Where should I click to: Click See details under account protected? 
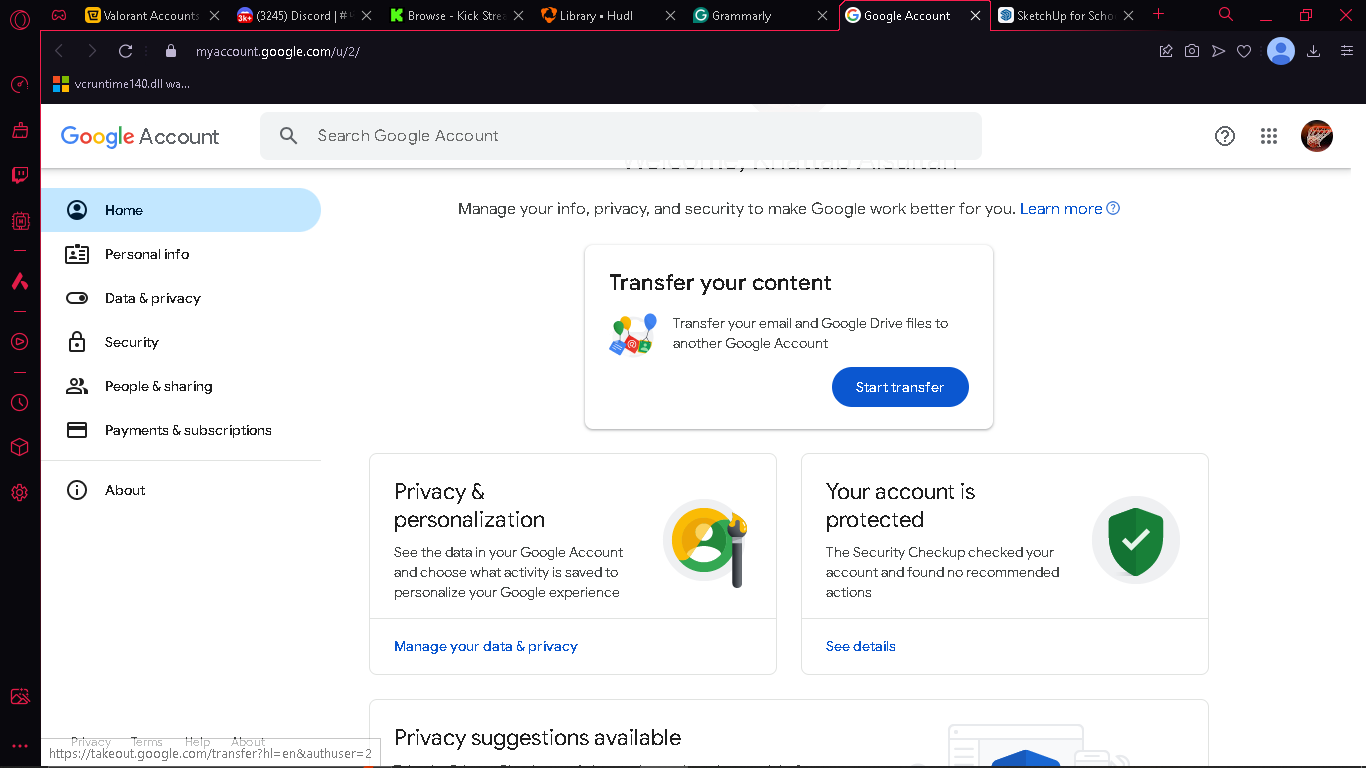click(x=861, y=646)
